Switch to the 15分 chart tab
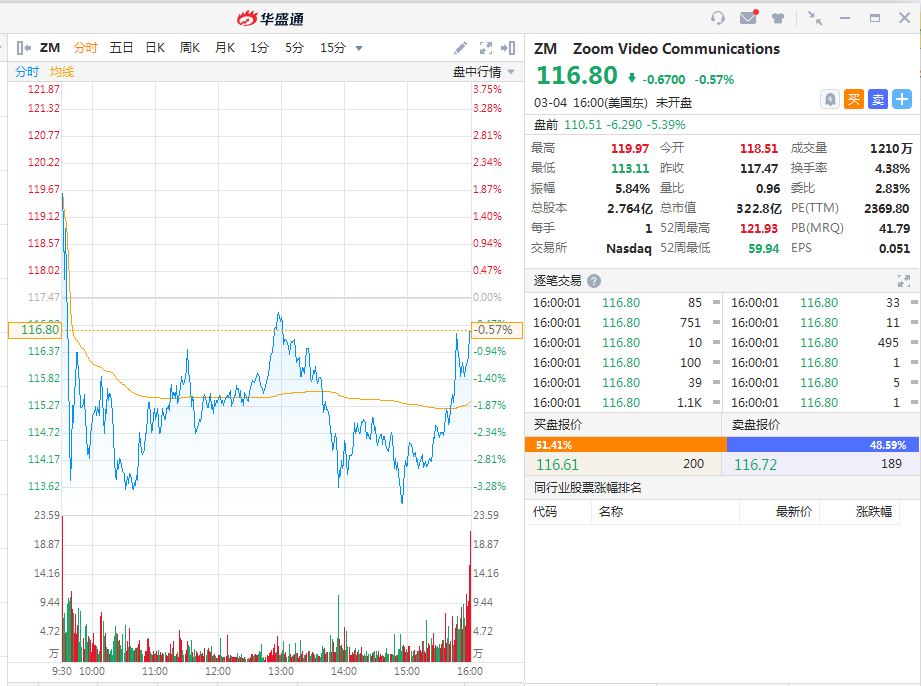 click(x=332, y=48)
